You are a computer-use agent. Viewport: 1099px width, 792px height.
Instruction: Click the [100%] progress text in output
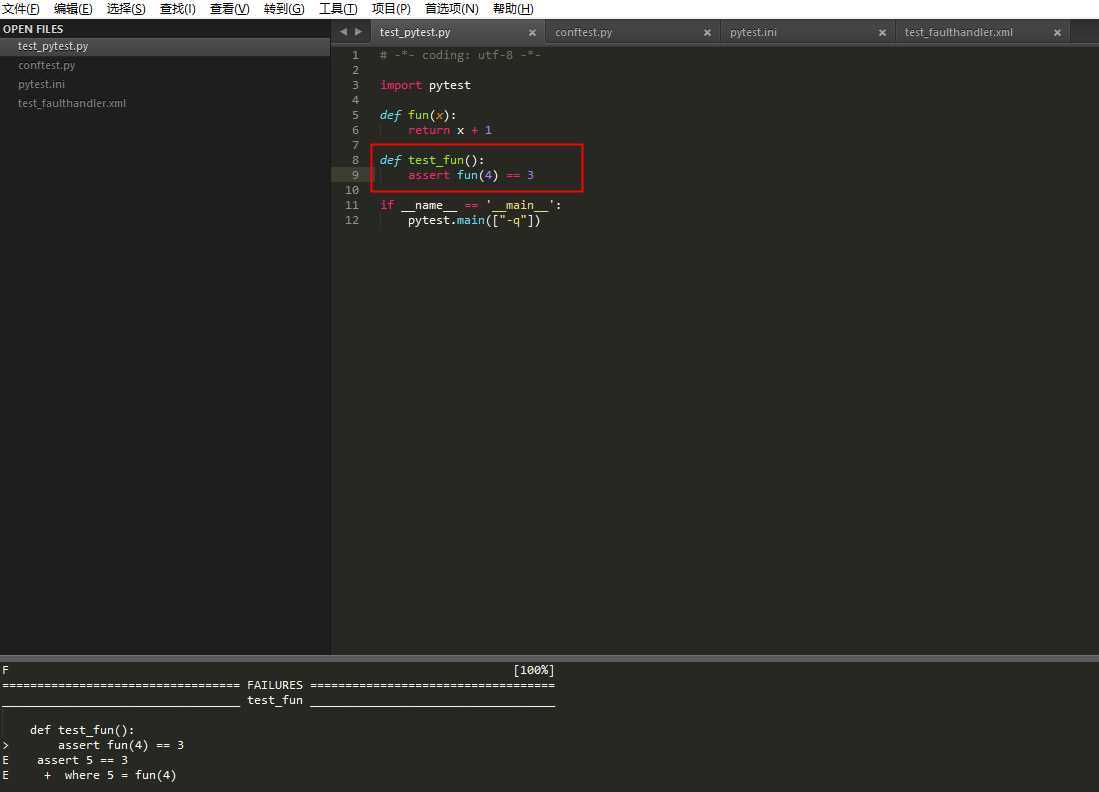534,670
